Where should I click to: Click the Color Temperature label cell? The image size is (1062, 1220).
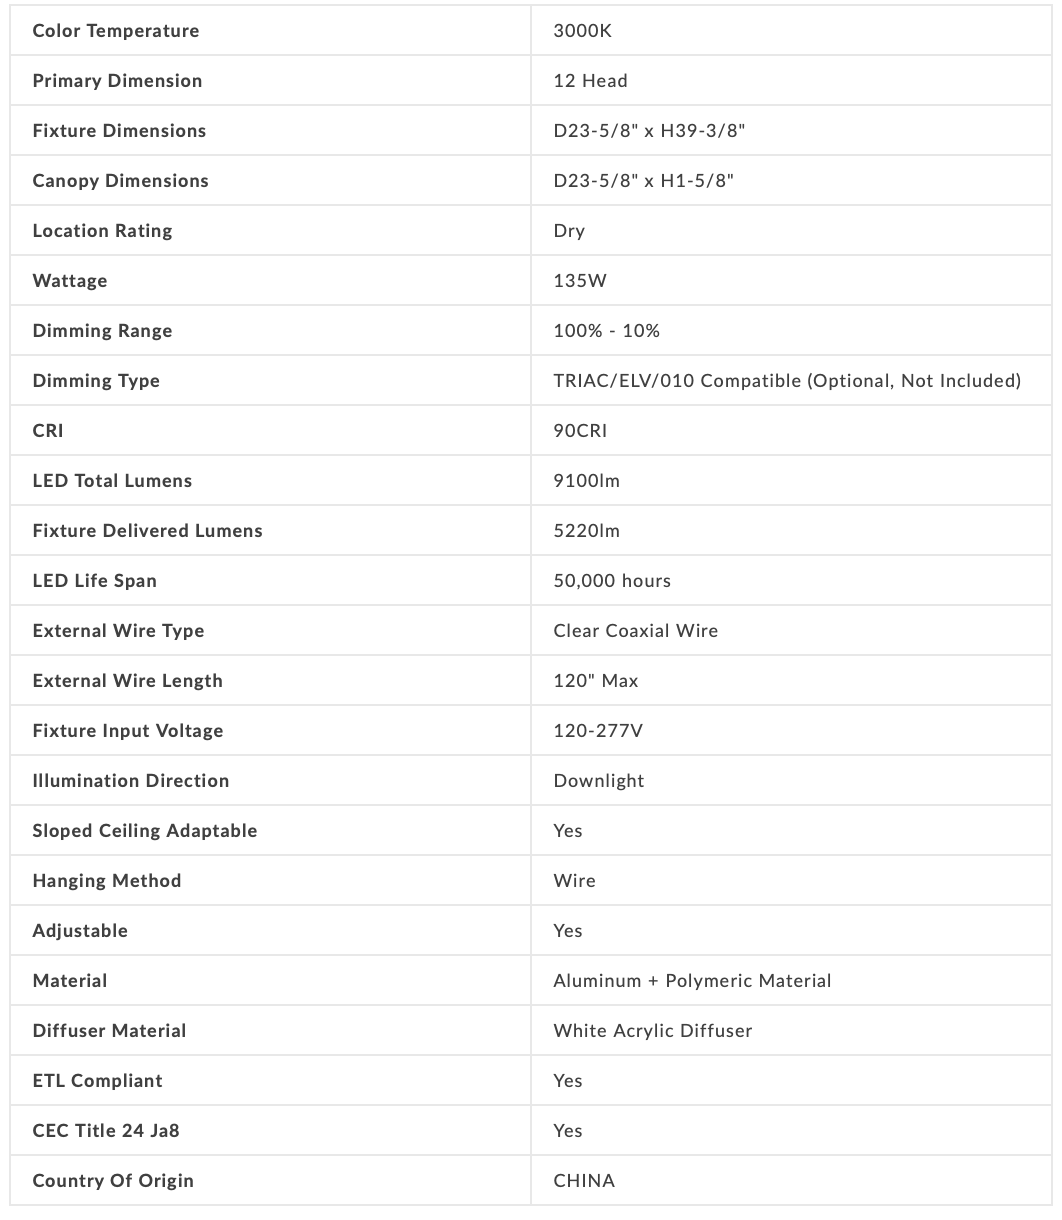click(x=115, y=31)
